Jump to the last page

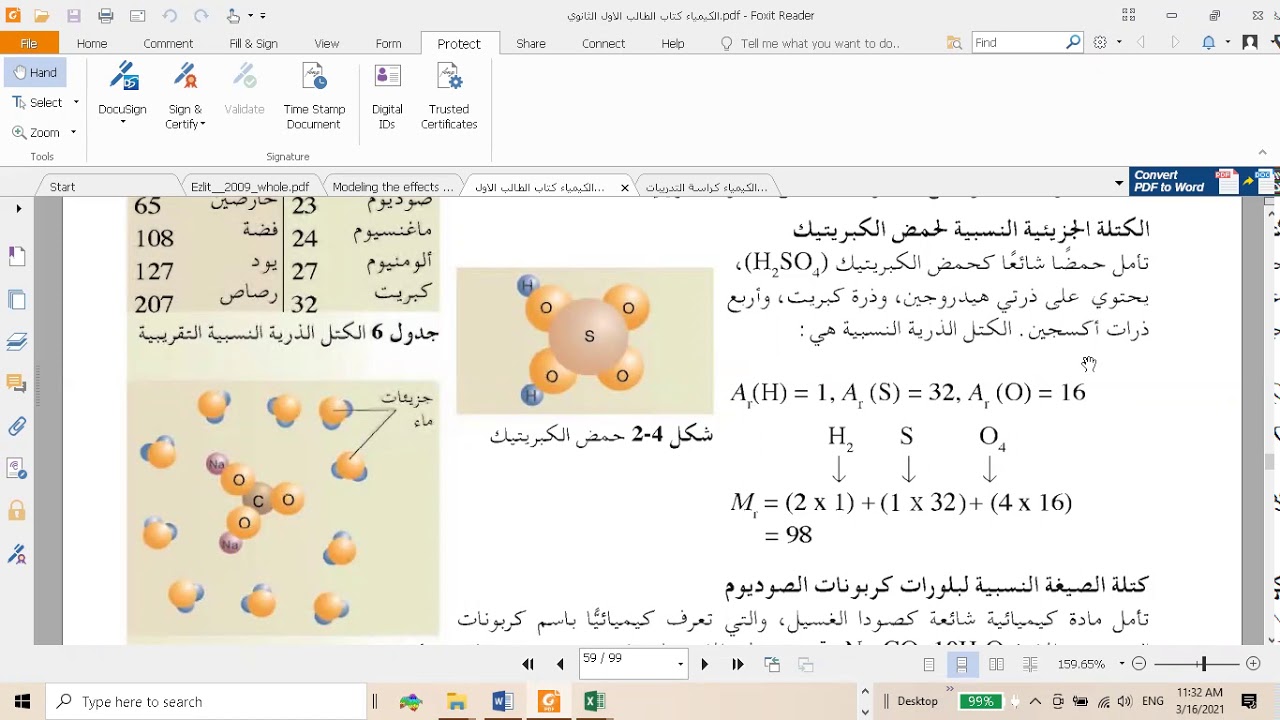point(737,664)
